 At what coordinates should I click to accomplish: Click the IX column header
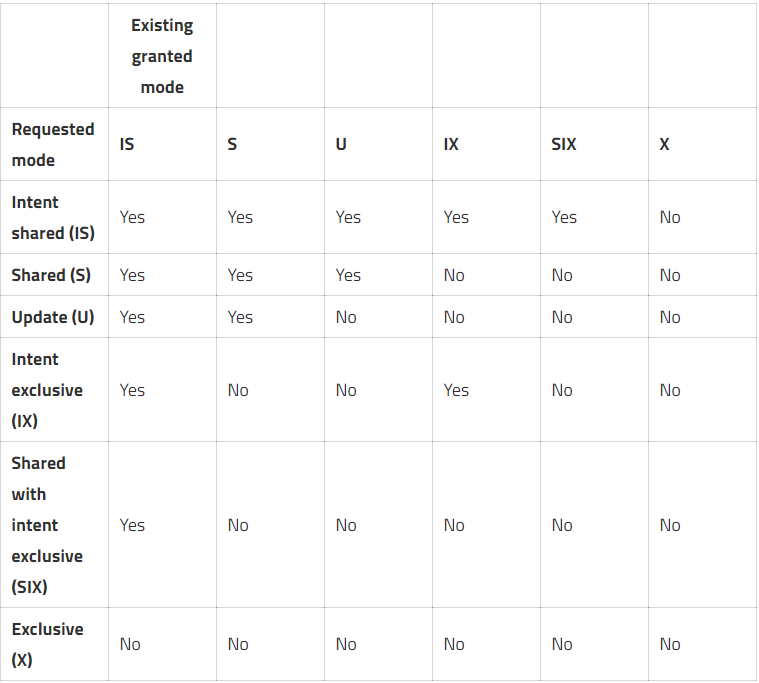[451, 144]
